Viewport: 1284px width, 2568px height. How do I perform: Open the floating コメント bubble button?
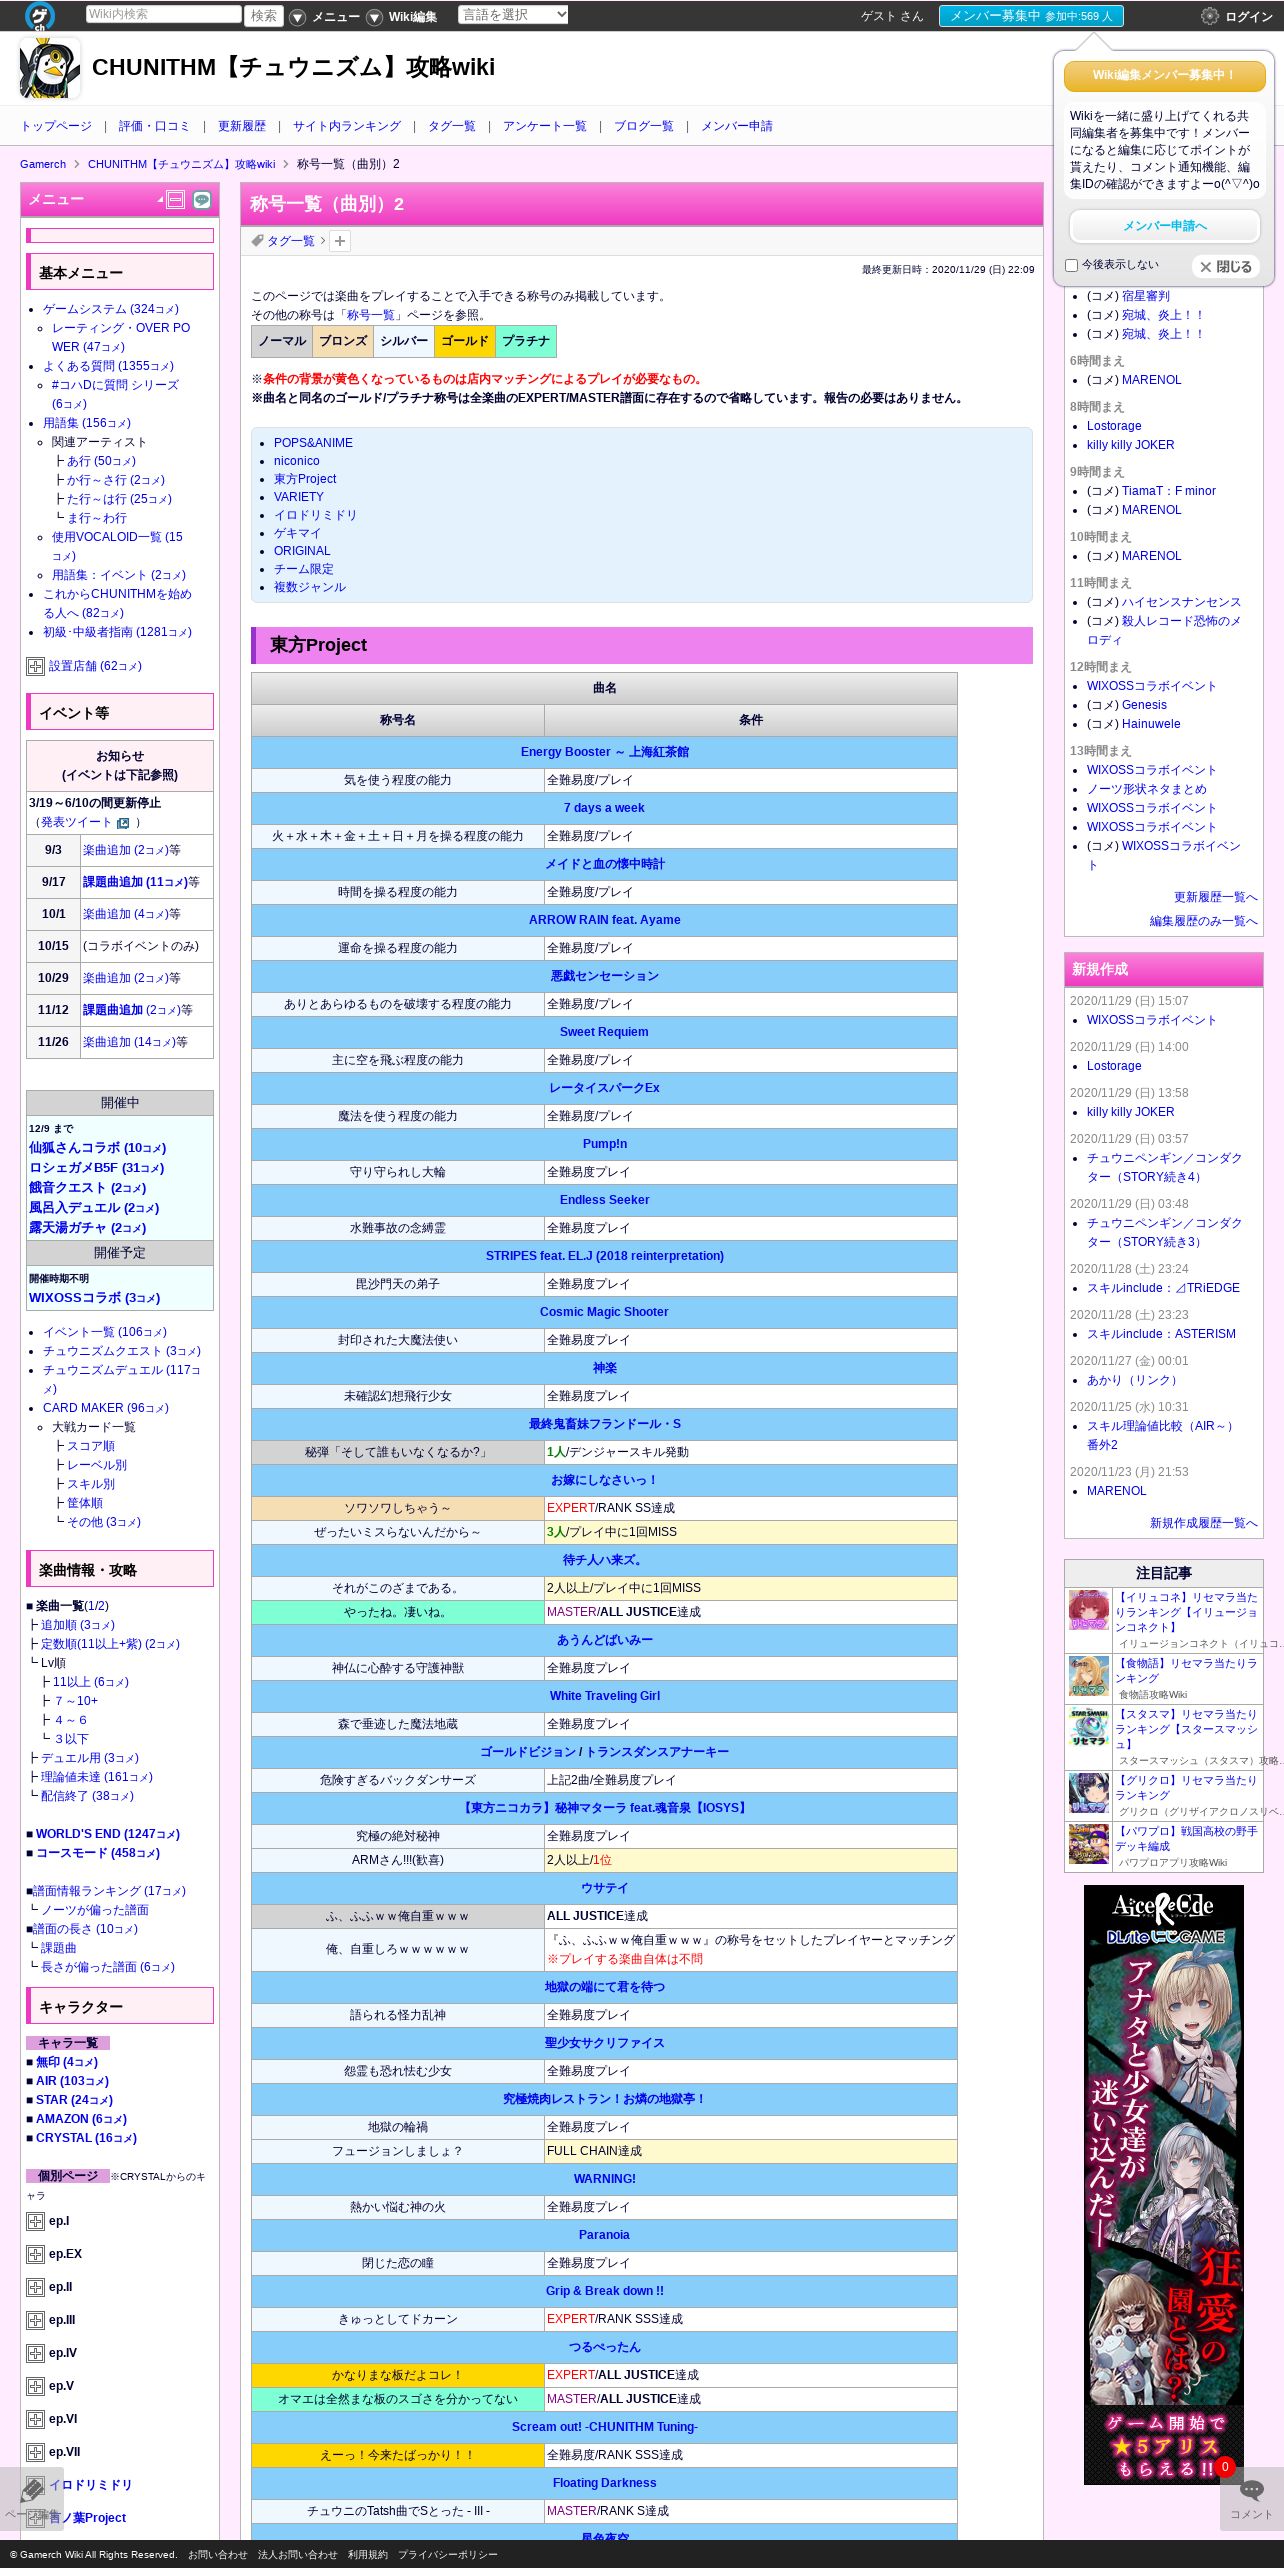coord(1252,2499)
